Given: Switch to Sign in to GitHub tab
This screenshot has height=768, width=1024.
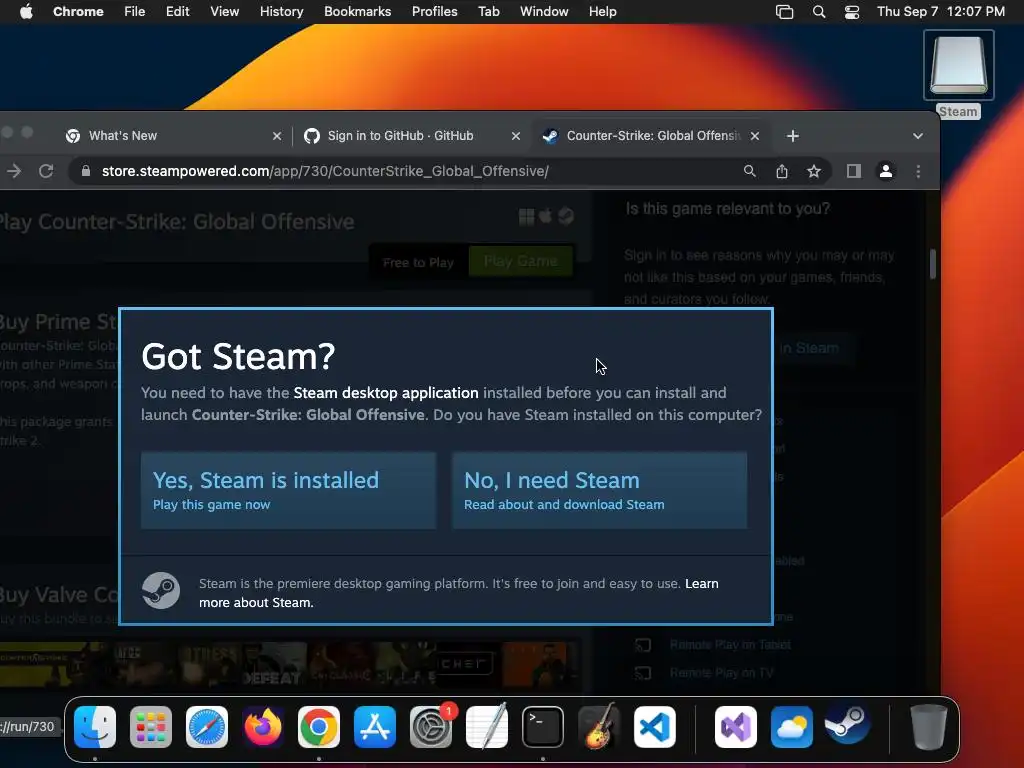Looking at the screenshot, I should (x=411, y=136).
